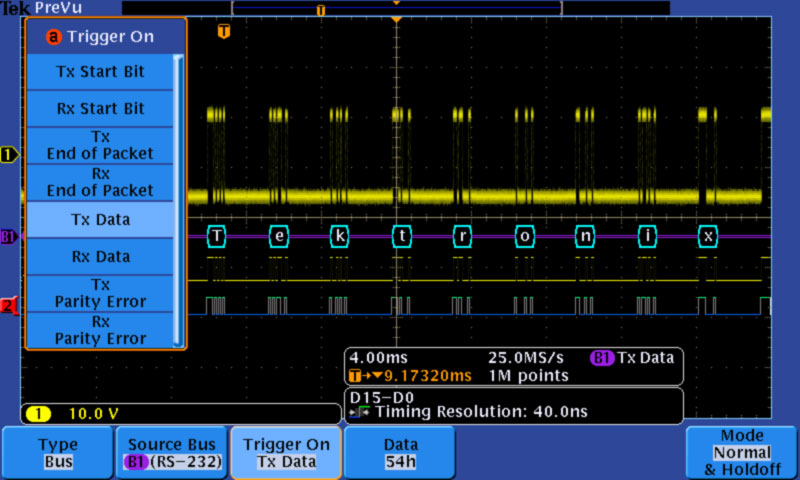Click decoded byte 'r' on the bus

coord(462,236)
